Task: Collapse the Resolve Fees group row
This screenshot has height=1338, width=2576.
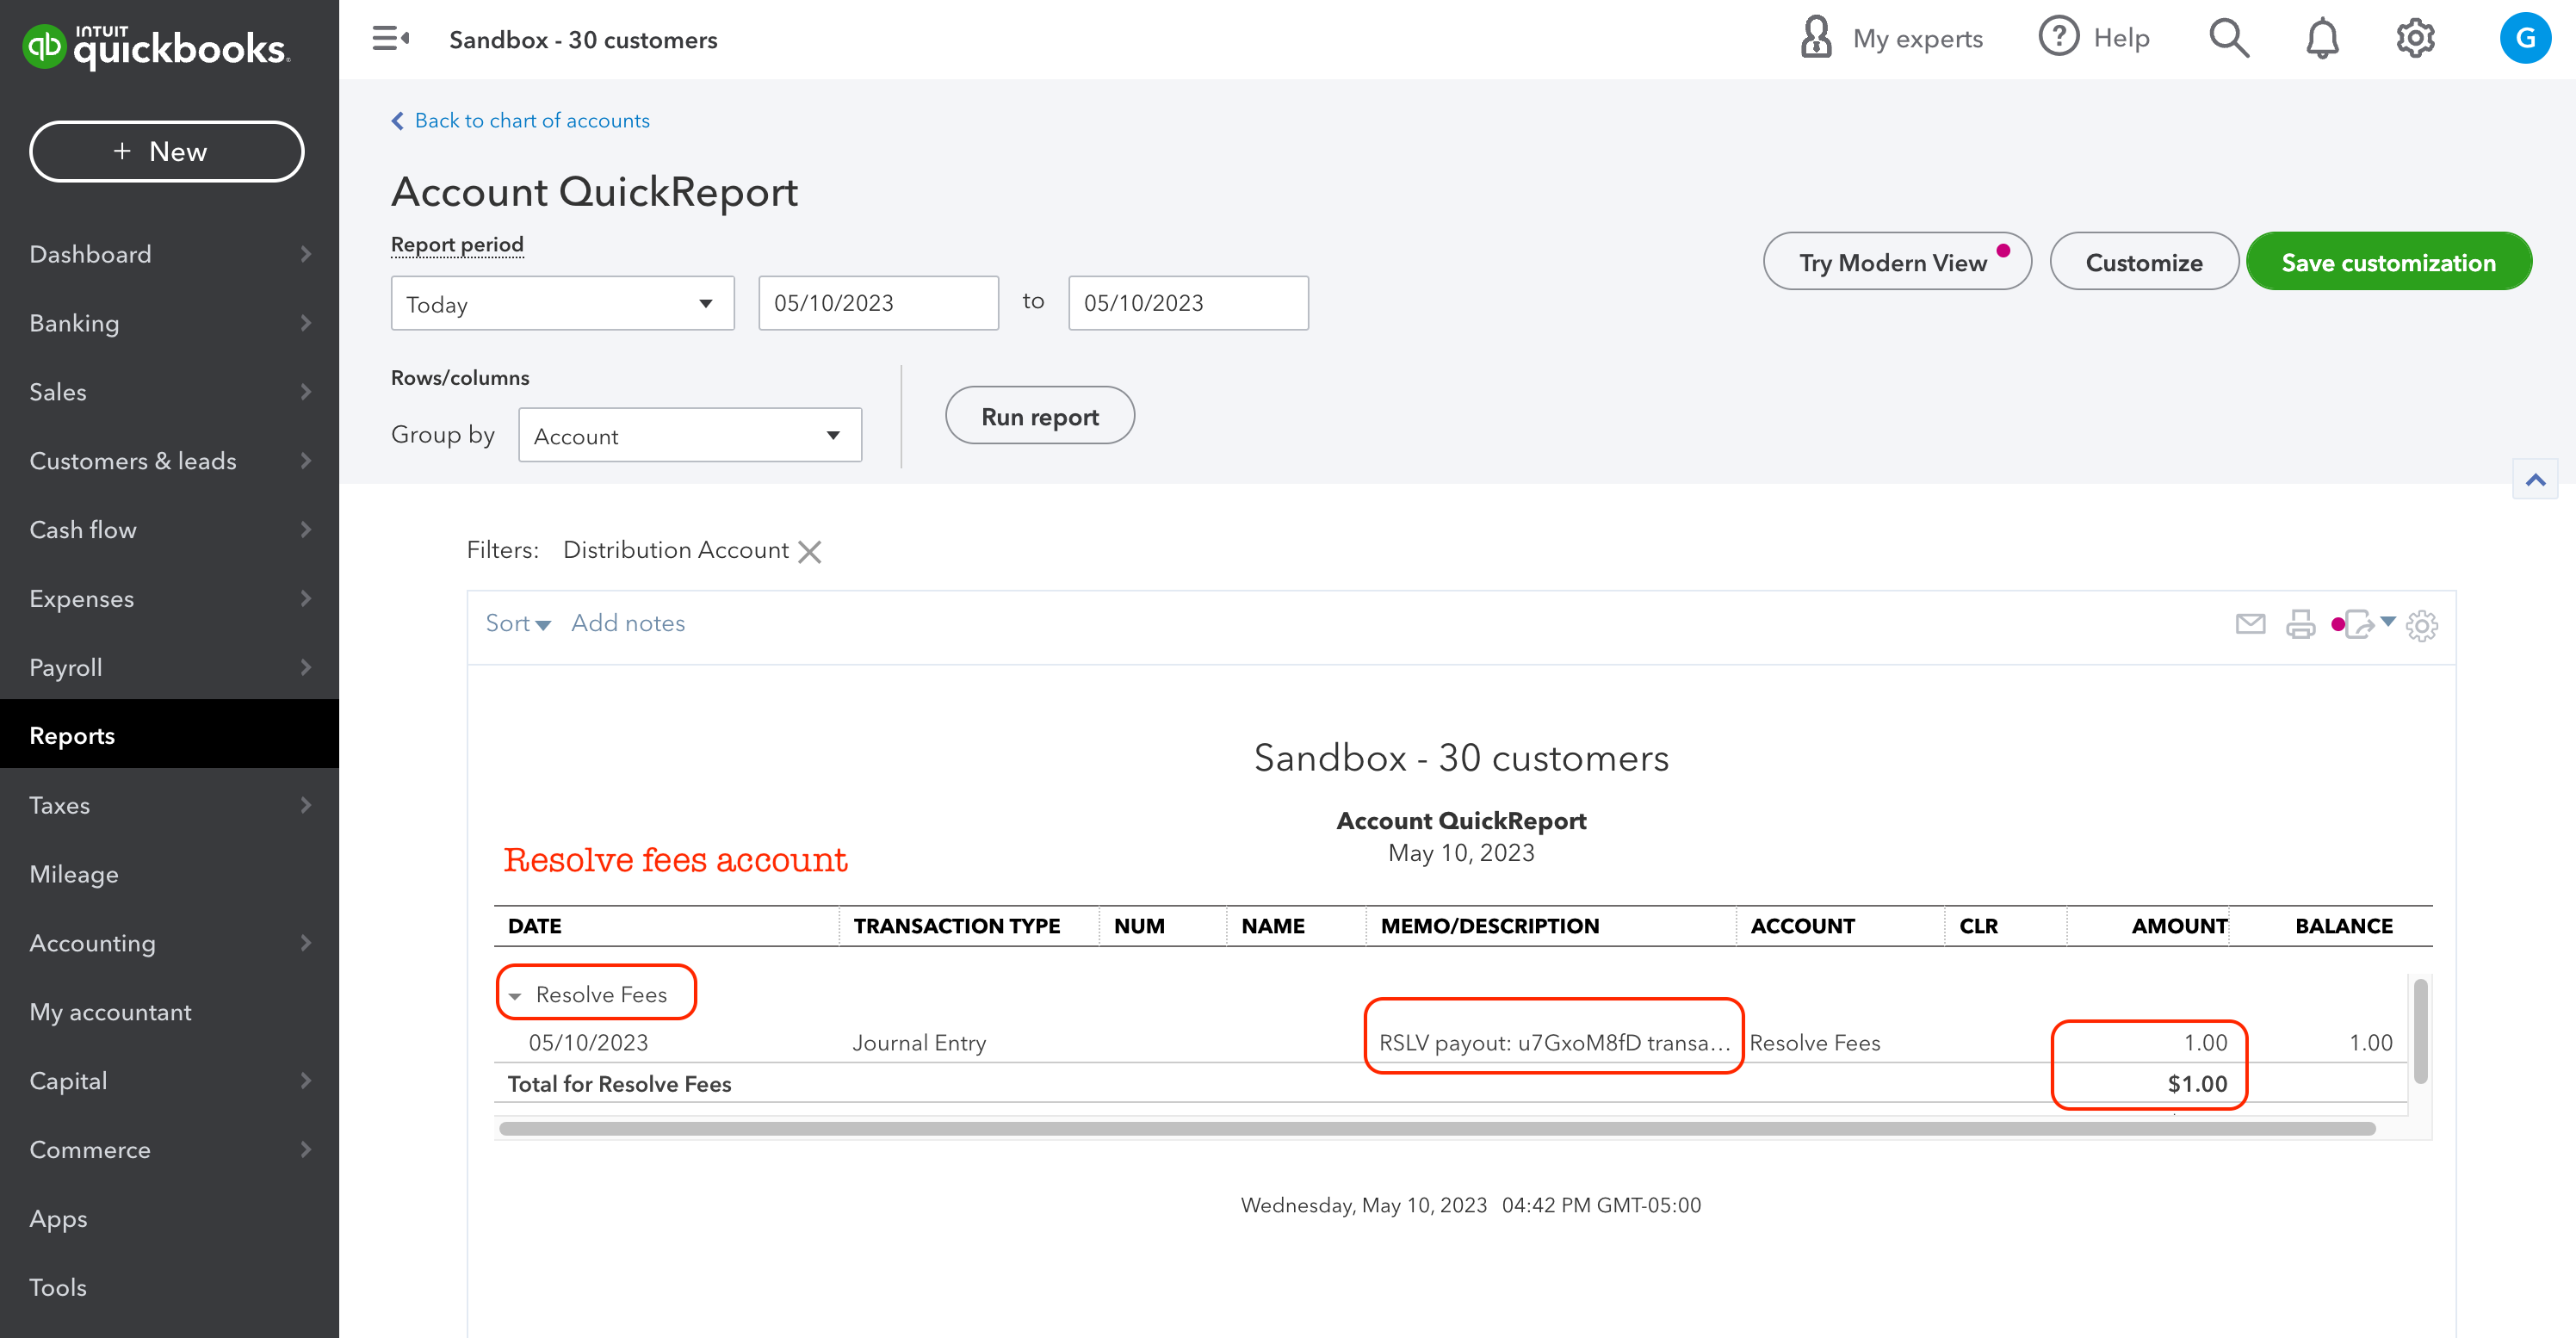Action: [515, 996]
